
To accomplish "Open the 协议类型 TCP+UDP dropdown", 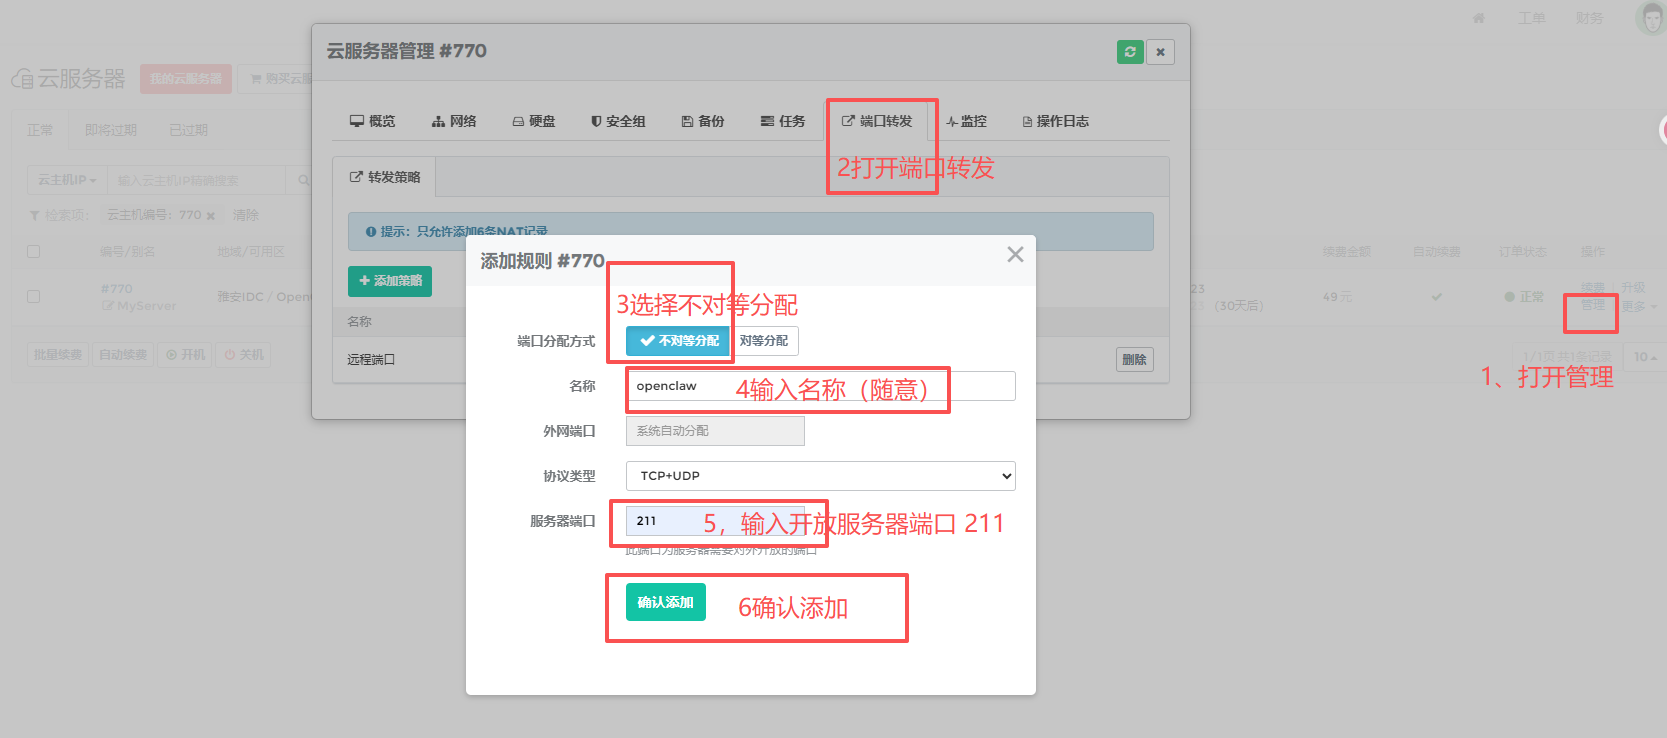I will (x=821, y=476).
